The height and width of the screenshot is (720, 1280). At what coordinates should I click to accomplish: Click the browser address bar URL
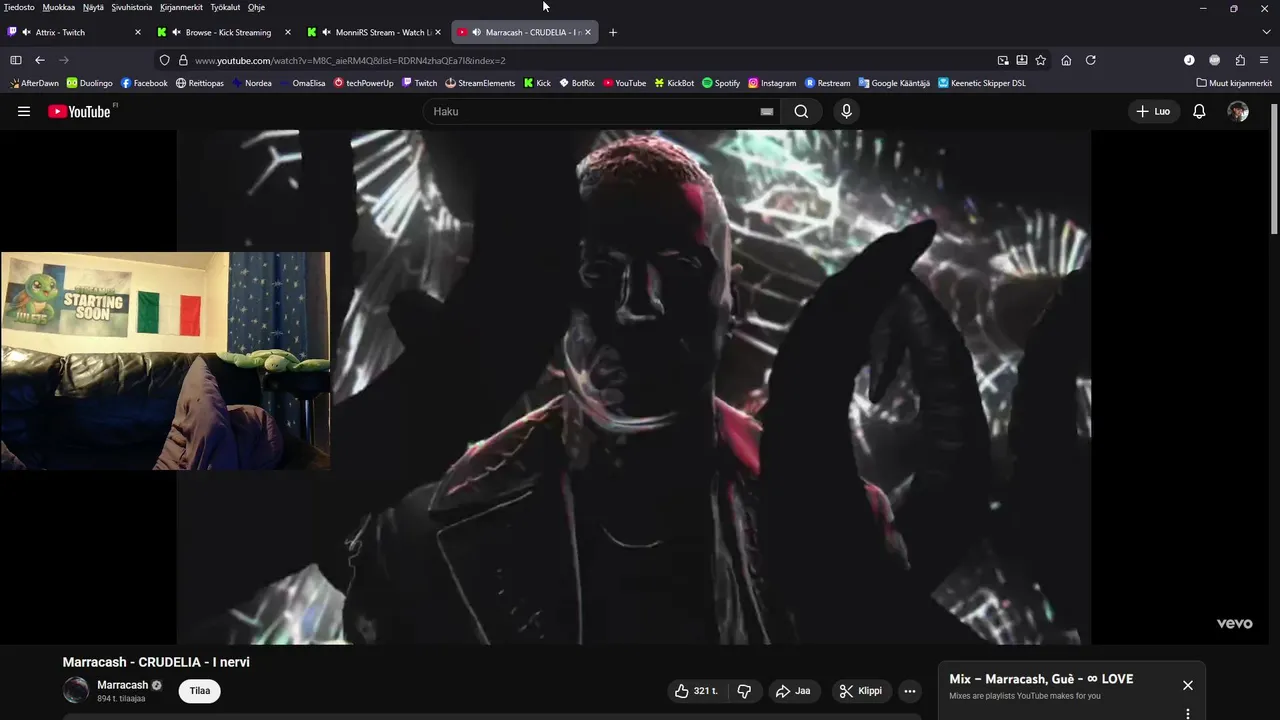click(x=350, y=60)
